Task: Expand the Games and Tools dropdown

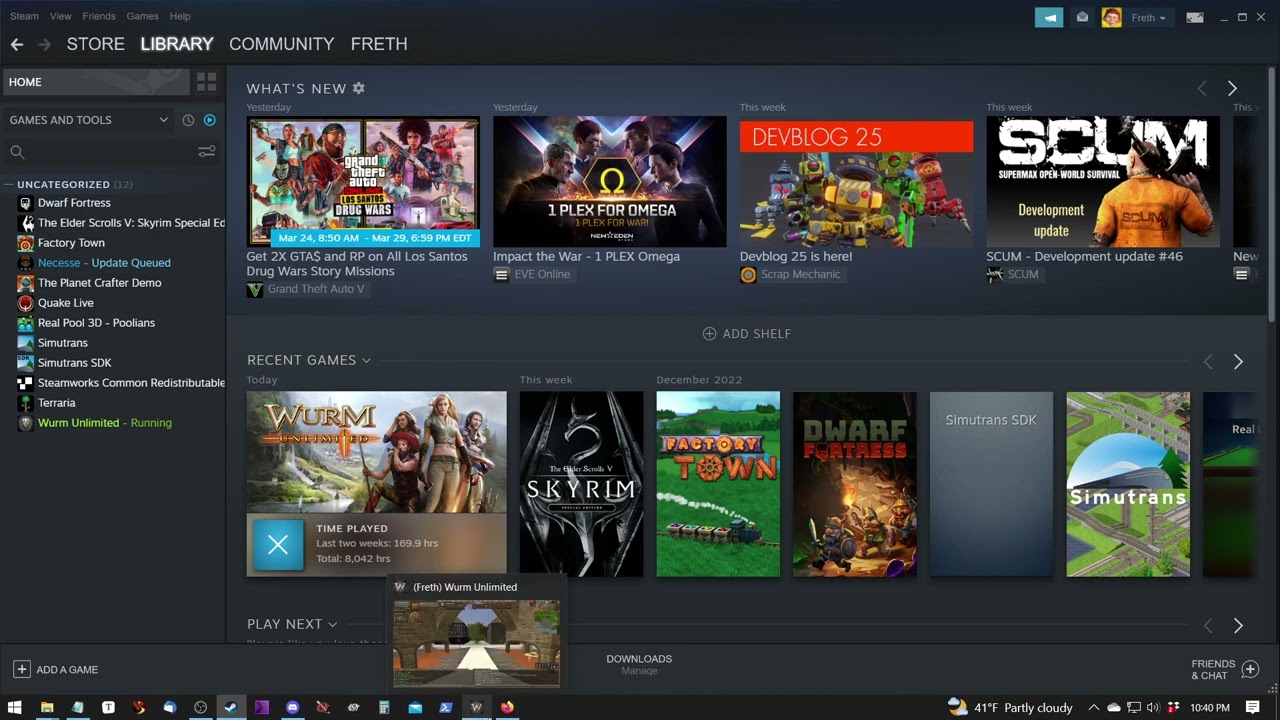Action: pyautogui.click(x=89, y=120)
